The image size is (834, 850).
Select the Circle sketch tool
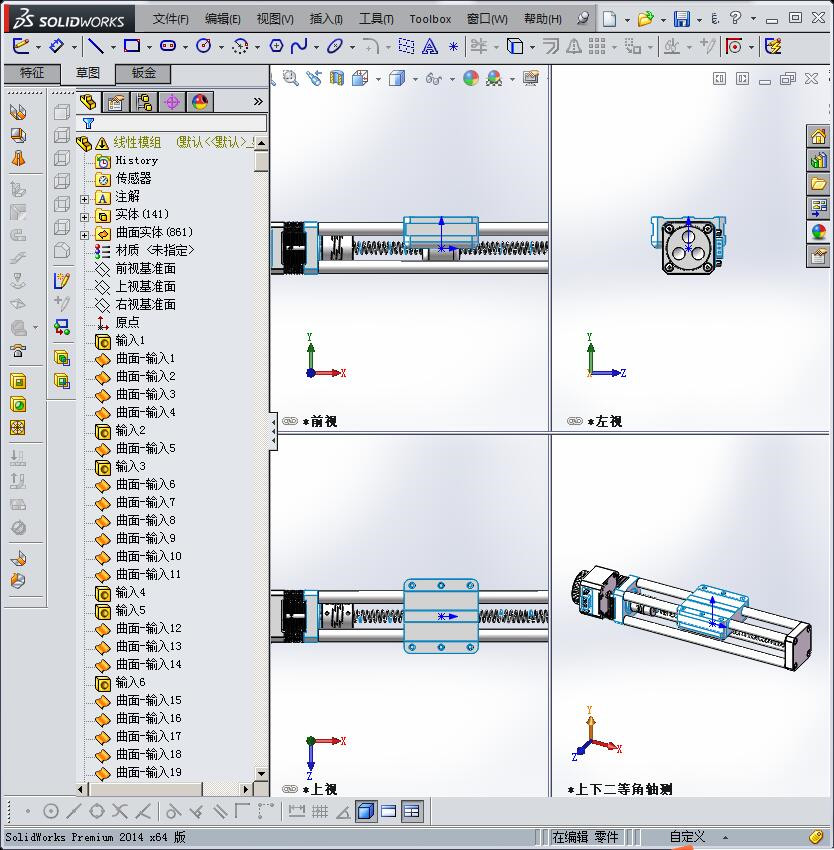click(203, 45)
